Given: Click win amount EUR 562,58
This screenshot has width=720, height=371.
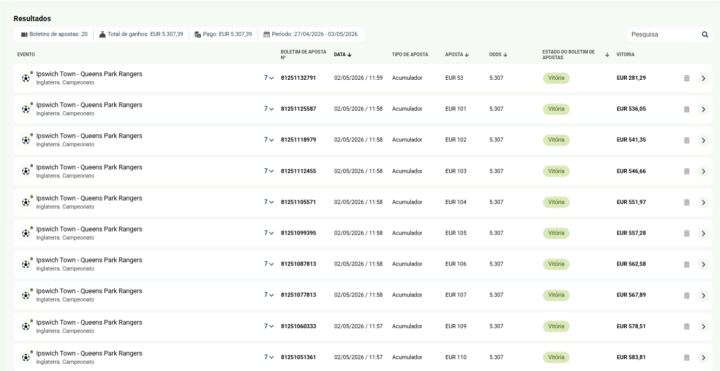Looking at the screenshot, I should (x=631, y=264).
